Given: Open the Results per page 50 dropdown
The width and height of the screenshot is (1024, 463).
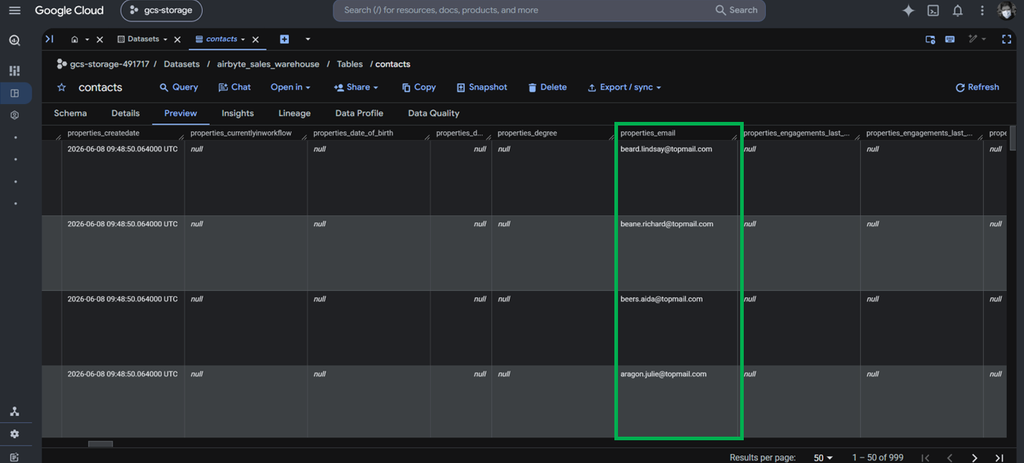Looking at the screenshot, I should 824,458.
